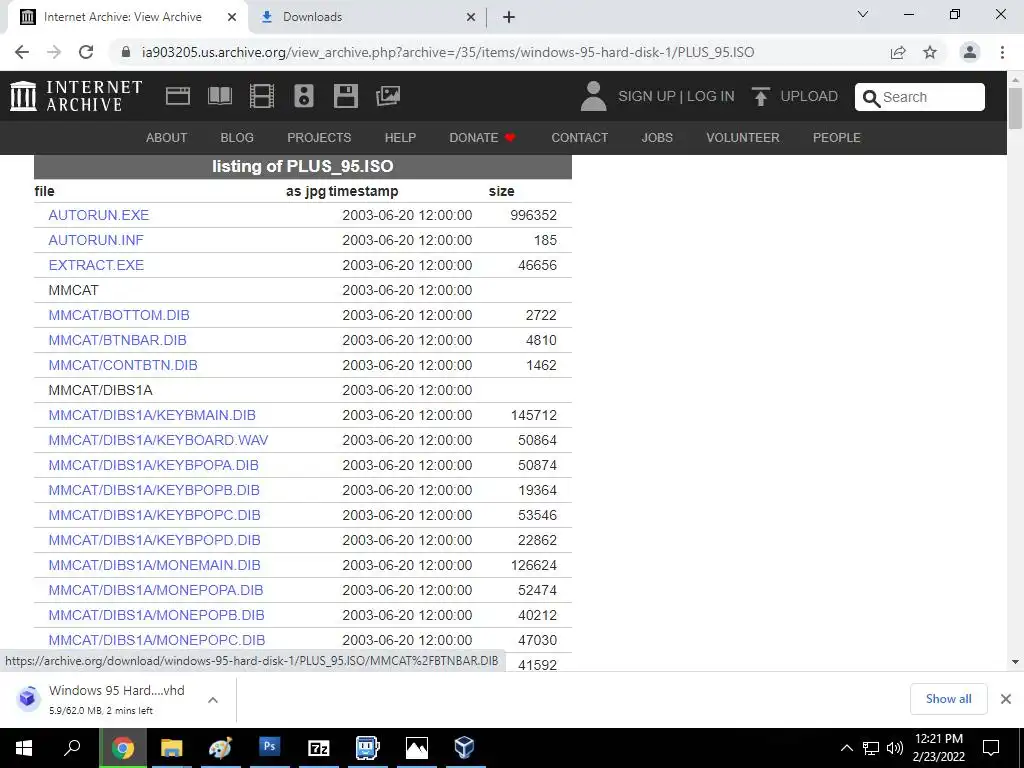Open PEOPLE in the navigation menu
1024x768 pixels.
(x=837, y=138)
